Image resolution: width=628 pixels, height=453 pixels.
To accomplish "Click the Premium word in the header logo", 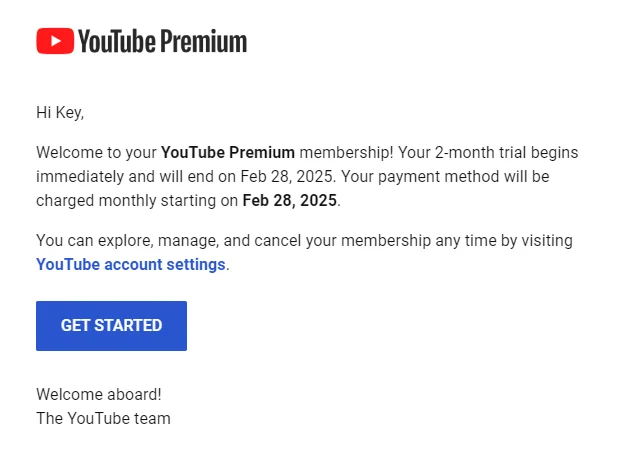I will pyautogui.click(x=203, y=41).
